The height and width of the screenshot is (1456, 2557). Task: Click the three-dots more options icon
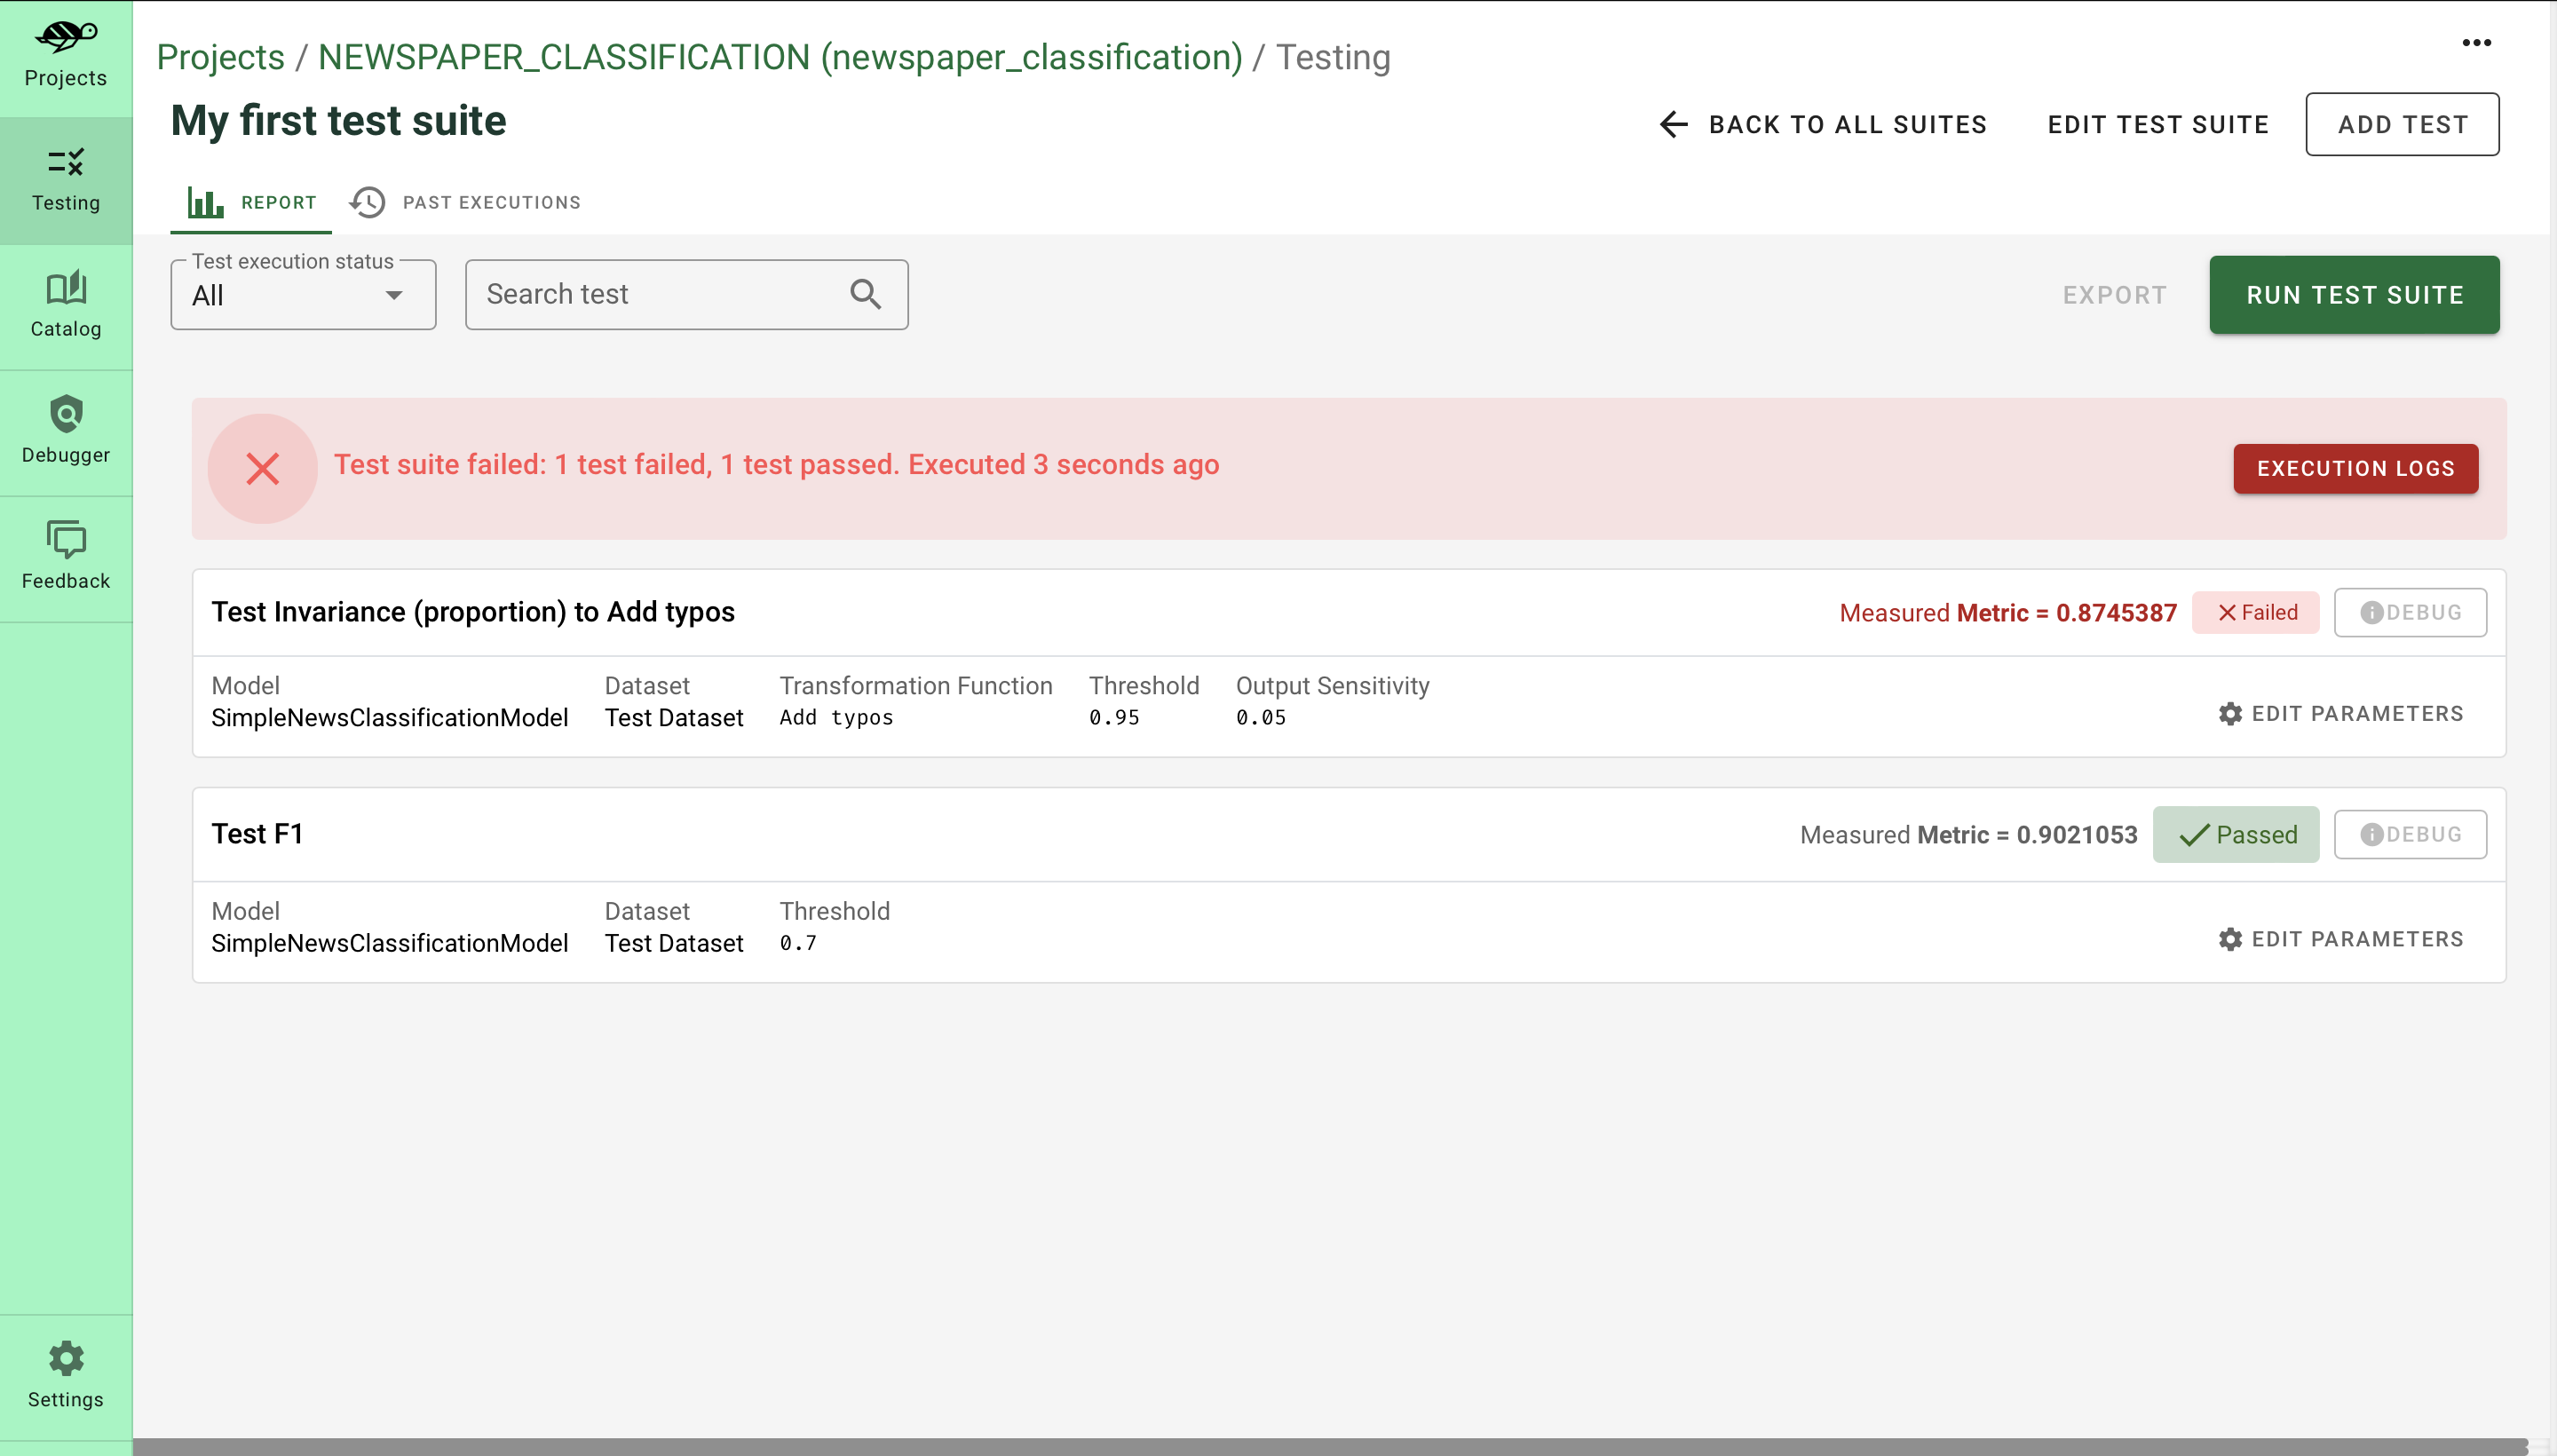(x=2476, y=43)
